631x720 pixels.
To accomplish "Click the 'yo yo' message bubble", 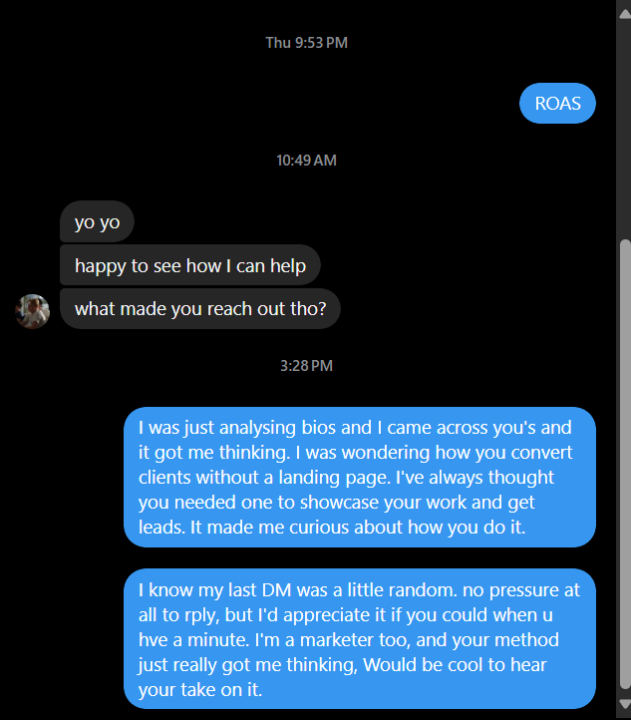I will coord(97,222).
